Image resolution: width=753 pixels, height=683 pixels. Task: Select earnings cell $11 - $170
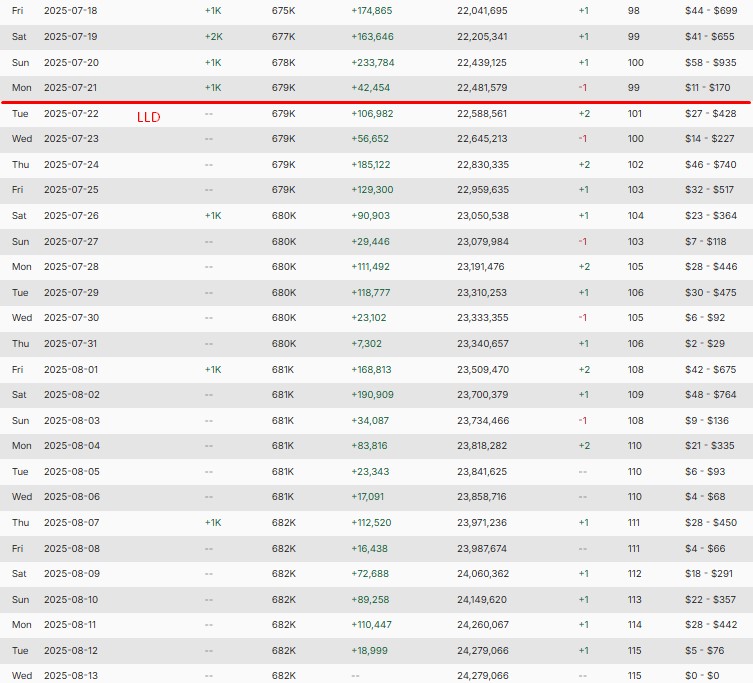coord(707,87)
